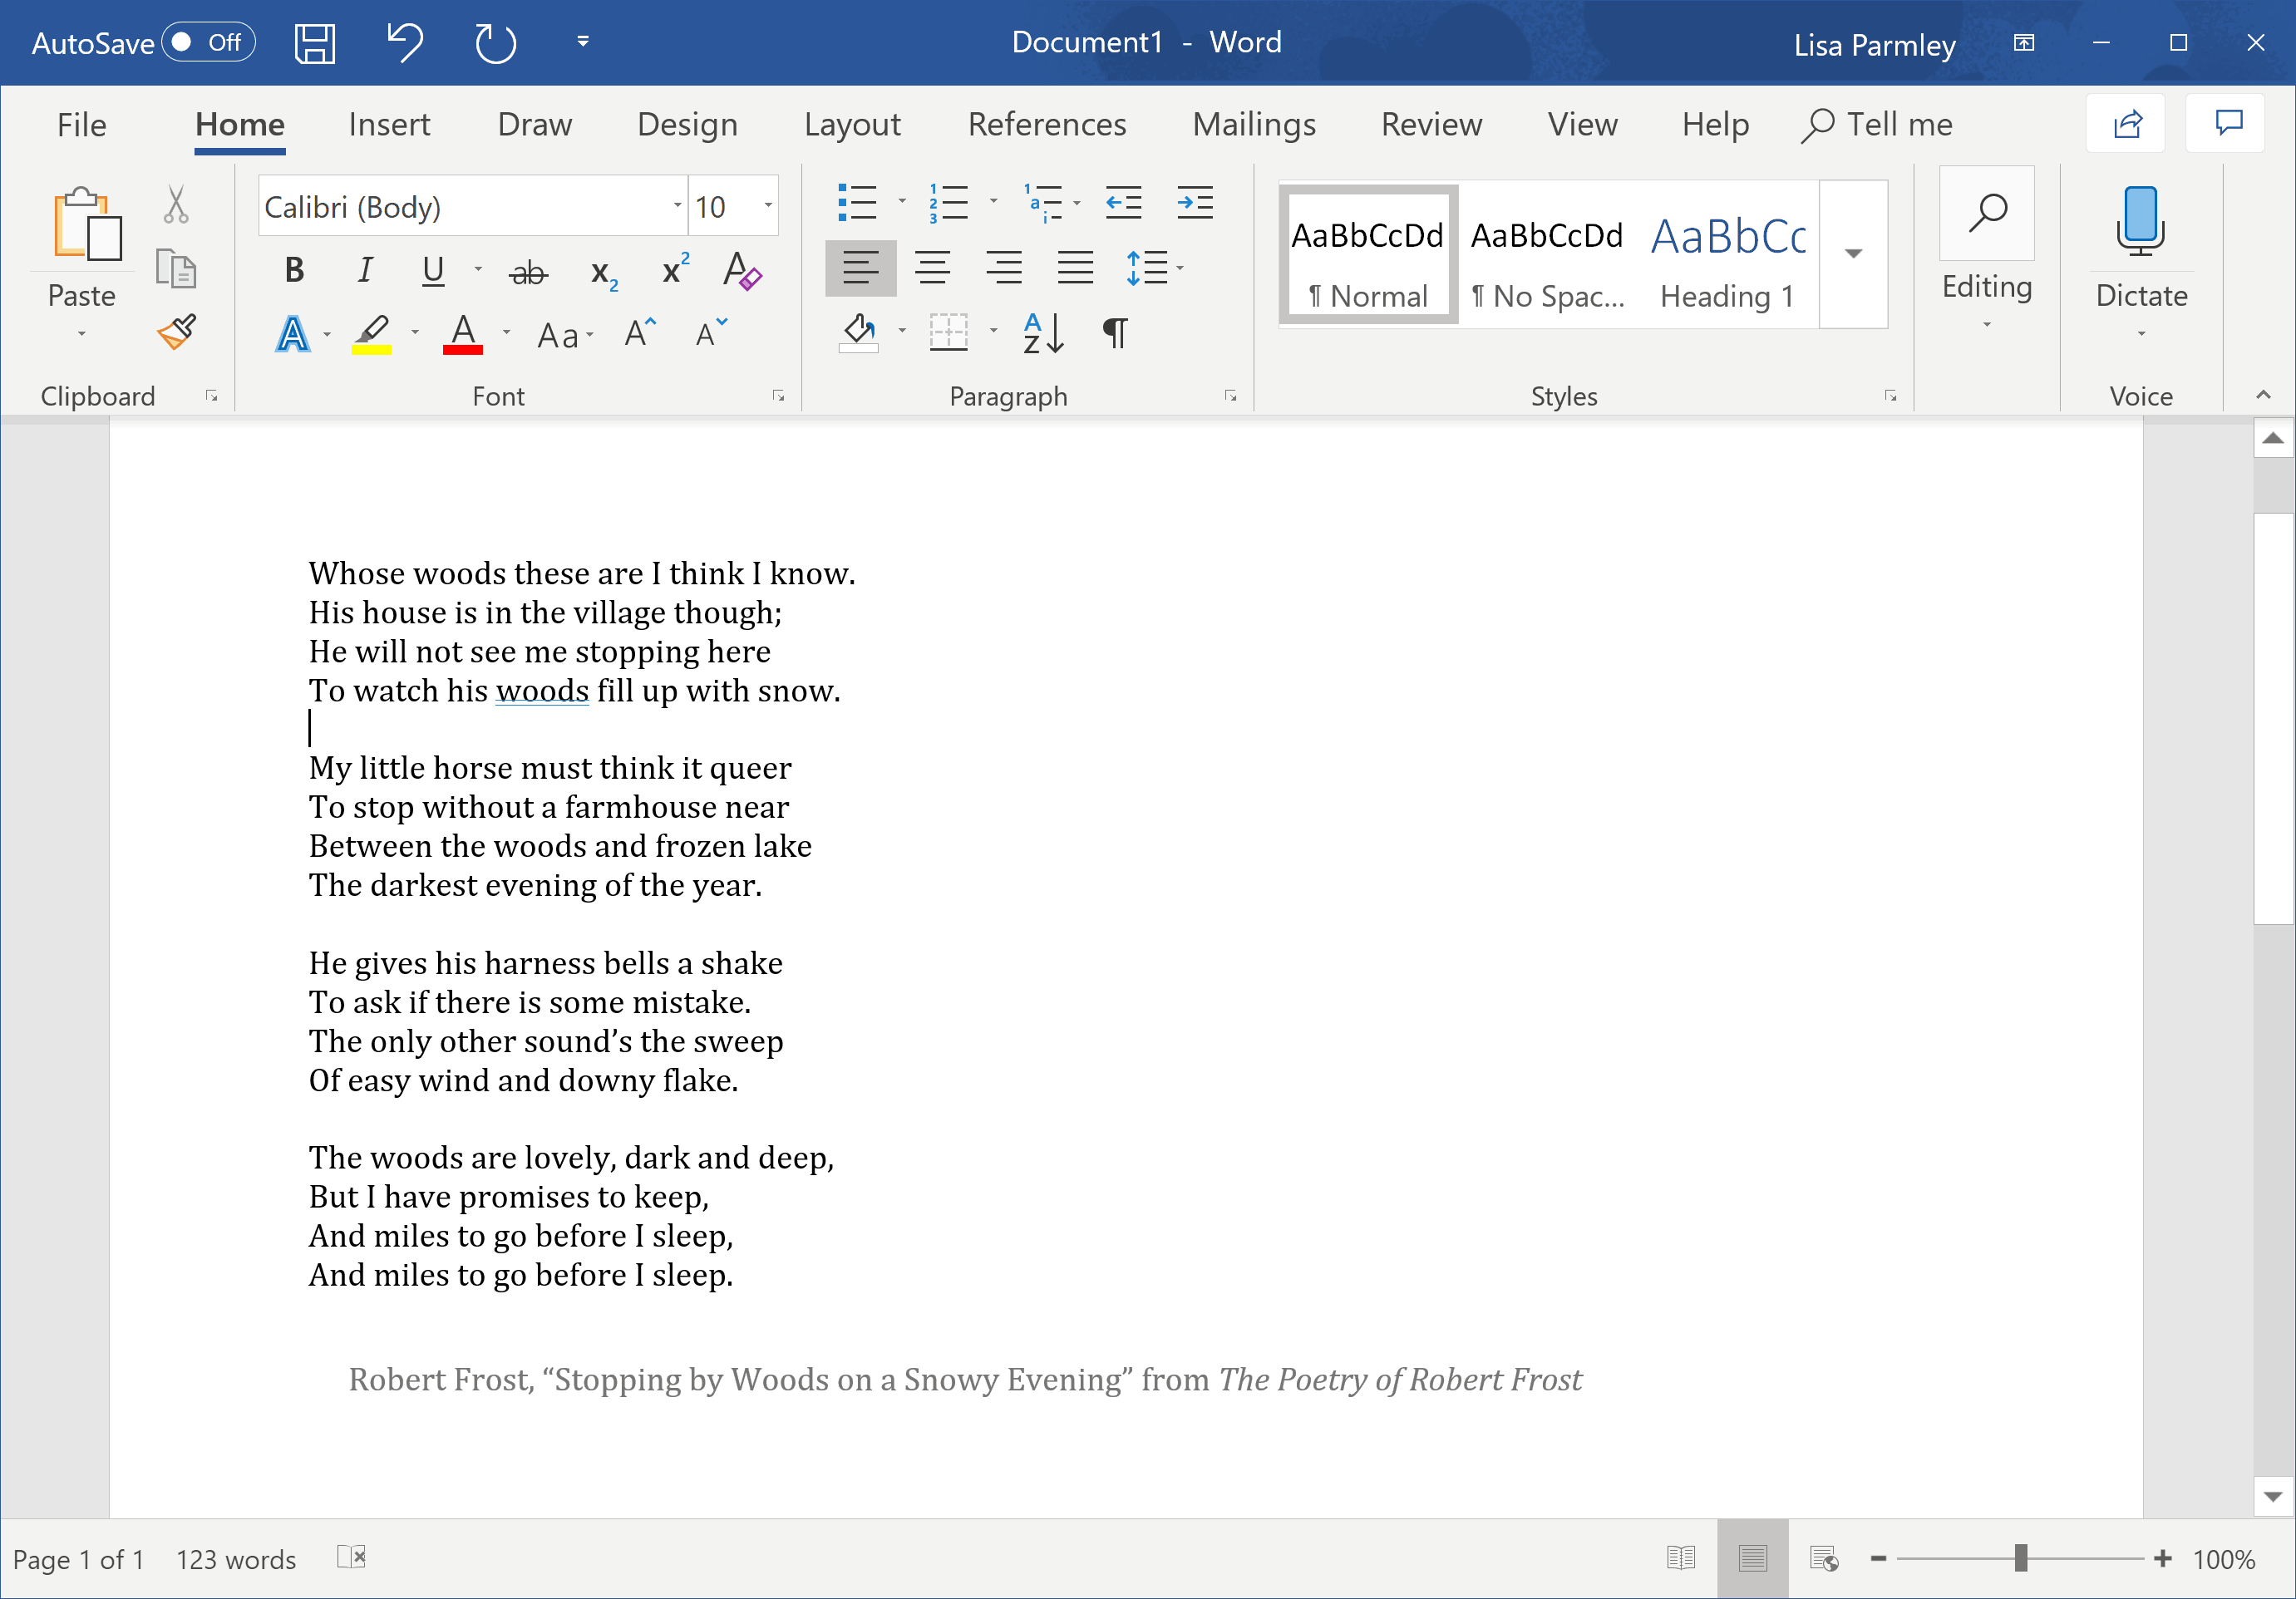Toggle Subscript formatting
This screenshot has width=2296, height=1599.
[x=604, y=273]
